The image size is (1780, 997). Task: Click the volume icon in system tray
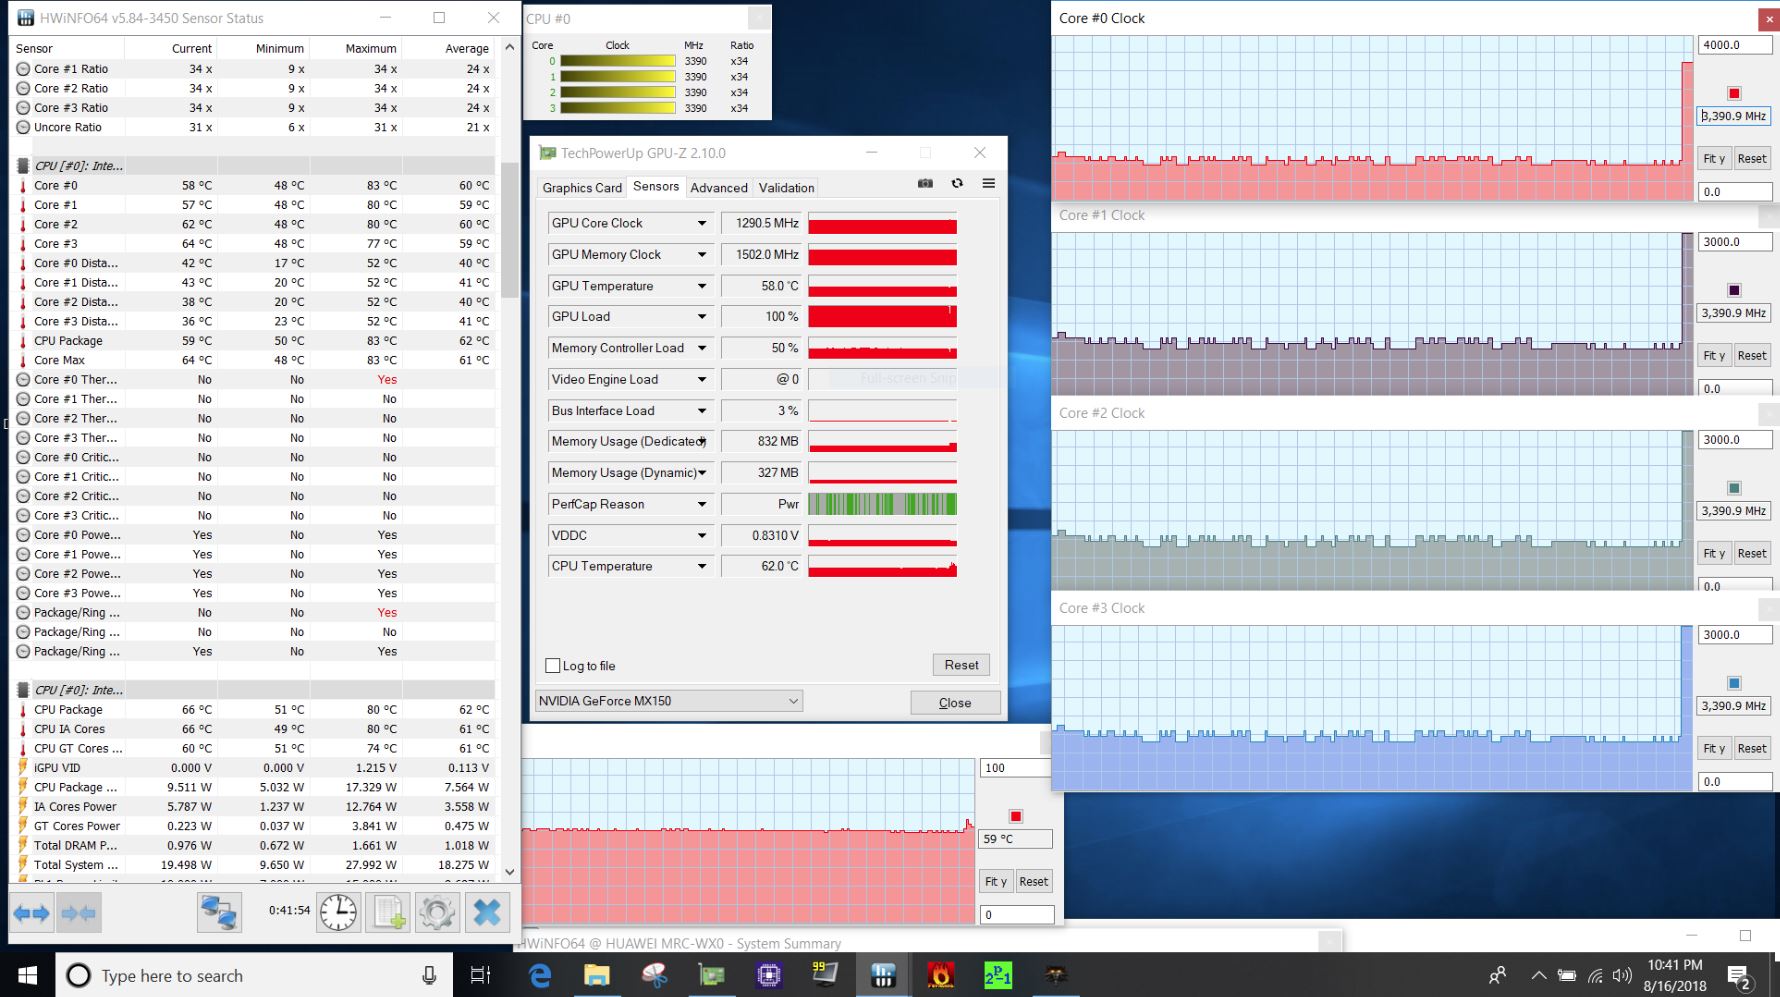coord(1622,975)
